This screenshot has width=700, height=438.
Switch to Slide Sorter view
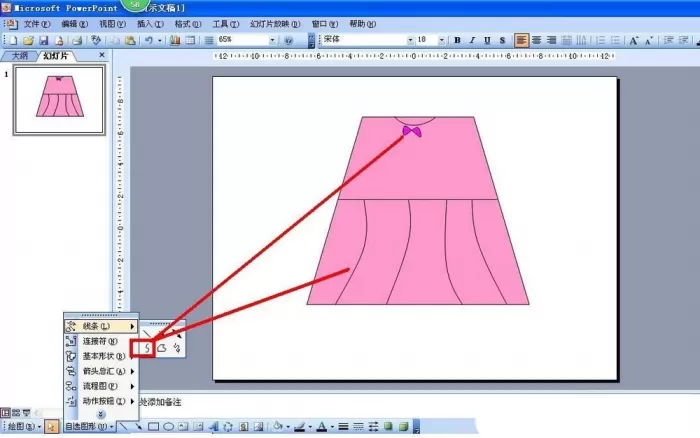[16, 413]
